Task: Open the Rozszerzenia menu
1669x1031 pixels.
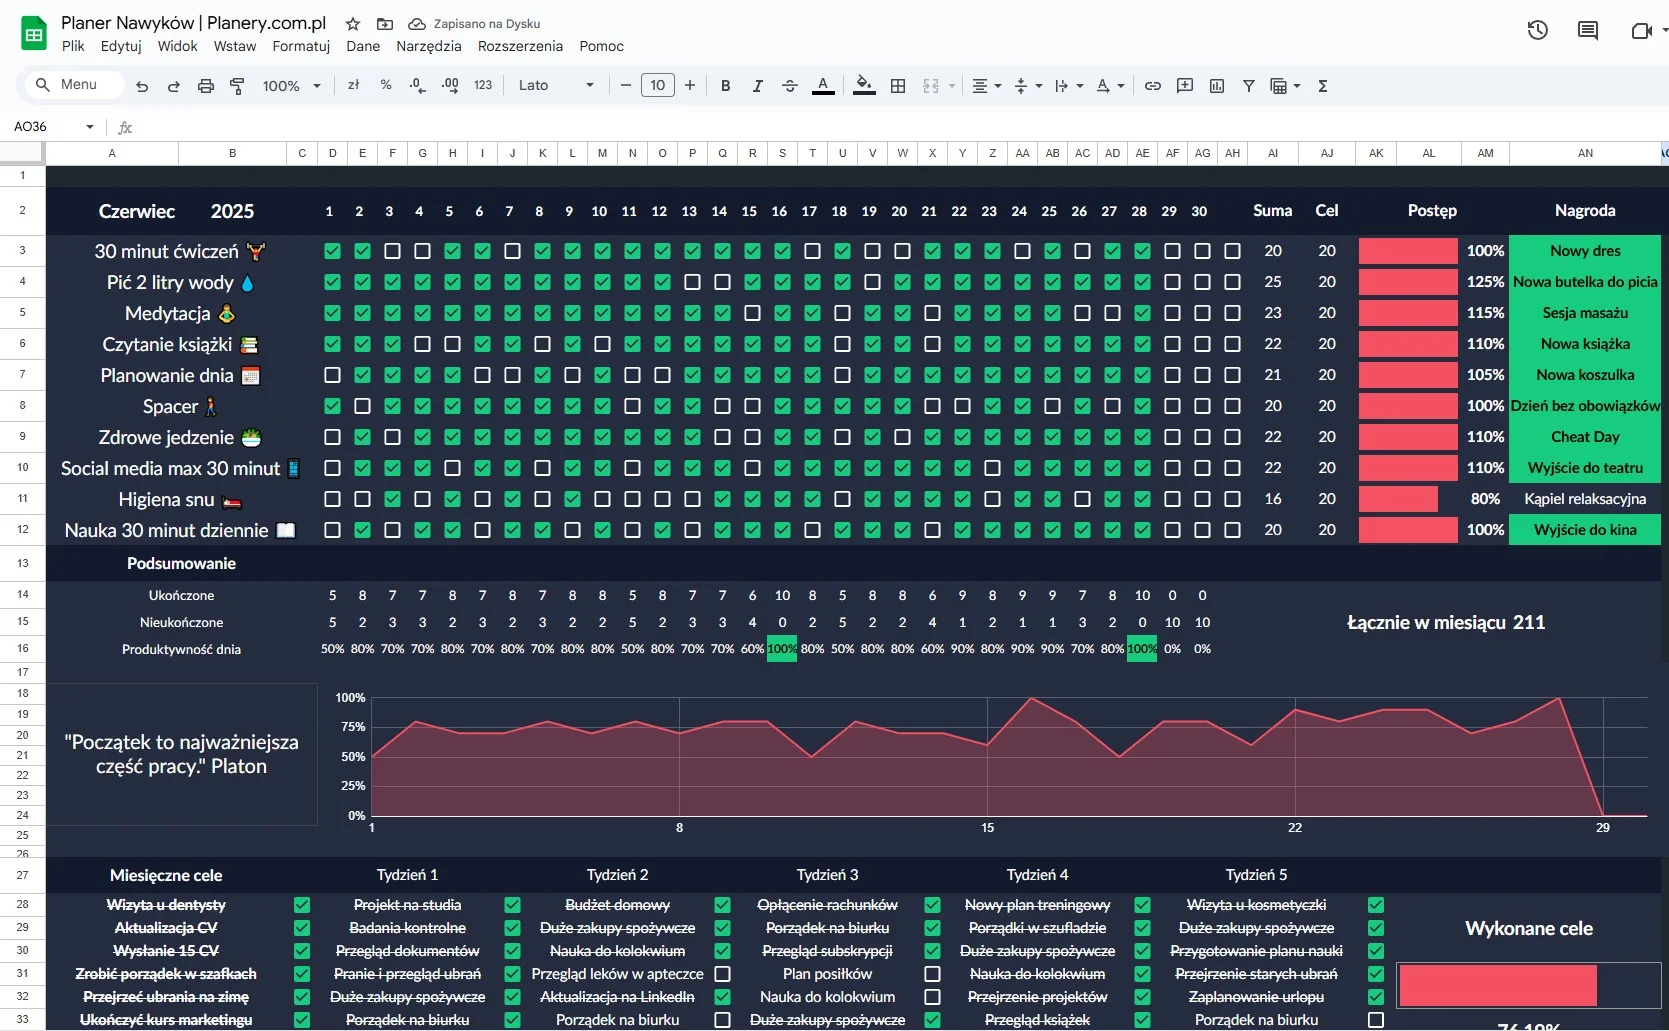Action: coord(520,46)
